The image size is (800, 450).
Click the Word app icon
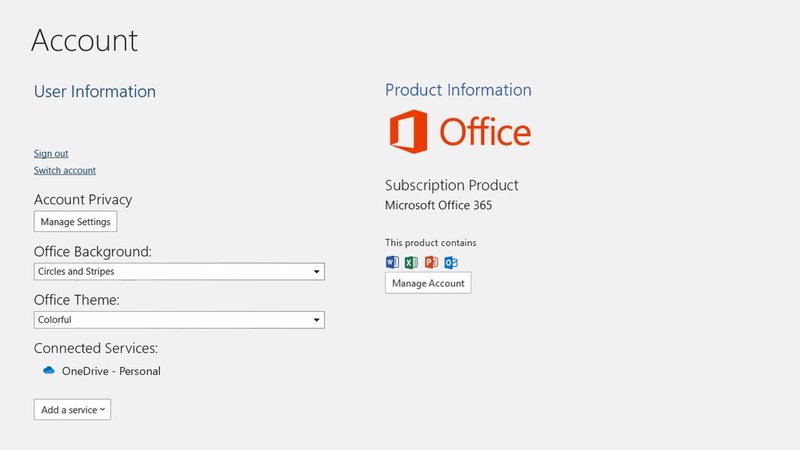tap(392, 262)
